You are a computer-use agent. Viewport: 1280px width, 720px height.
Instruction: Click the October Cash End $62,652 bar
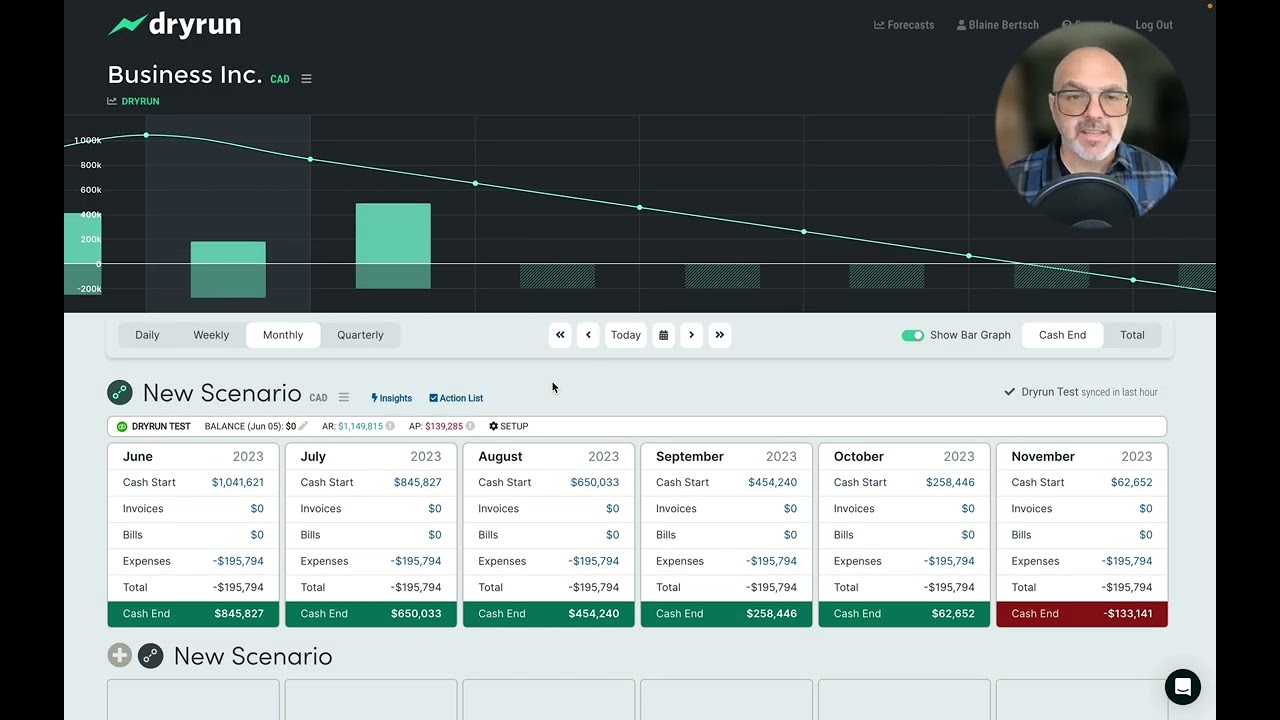(904, 614)
